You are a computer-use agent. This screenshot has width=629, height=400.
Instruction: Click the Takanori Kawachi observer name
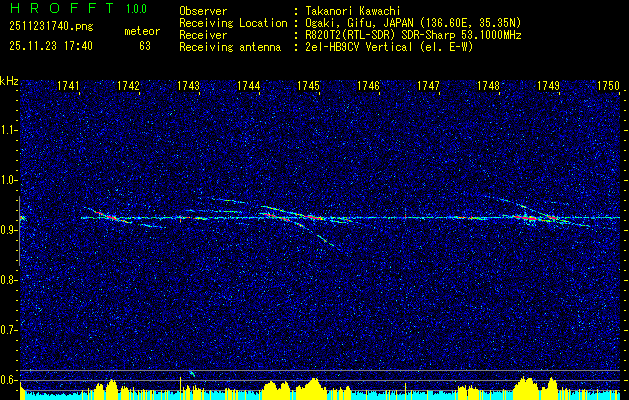[353, 11]
